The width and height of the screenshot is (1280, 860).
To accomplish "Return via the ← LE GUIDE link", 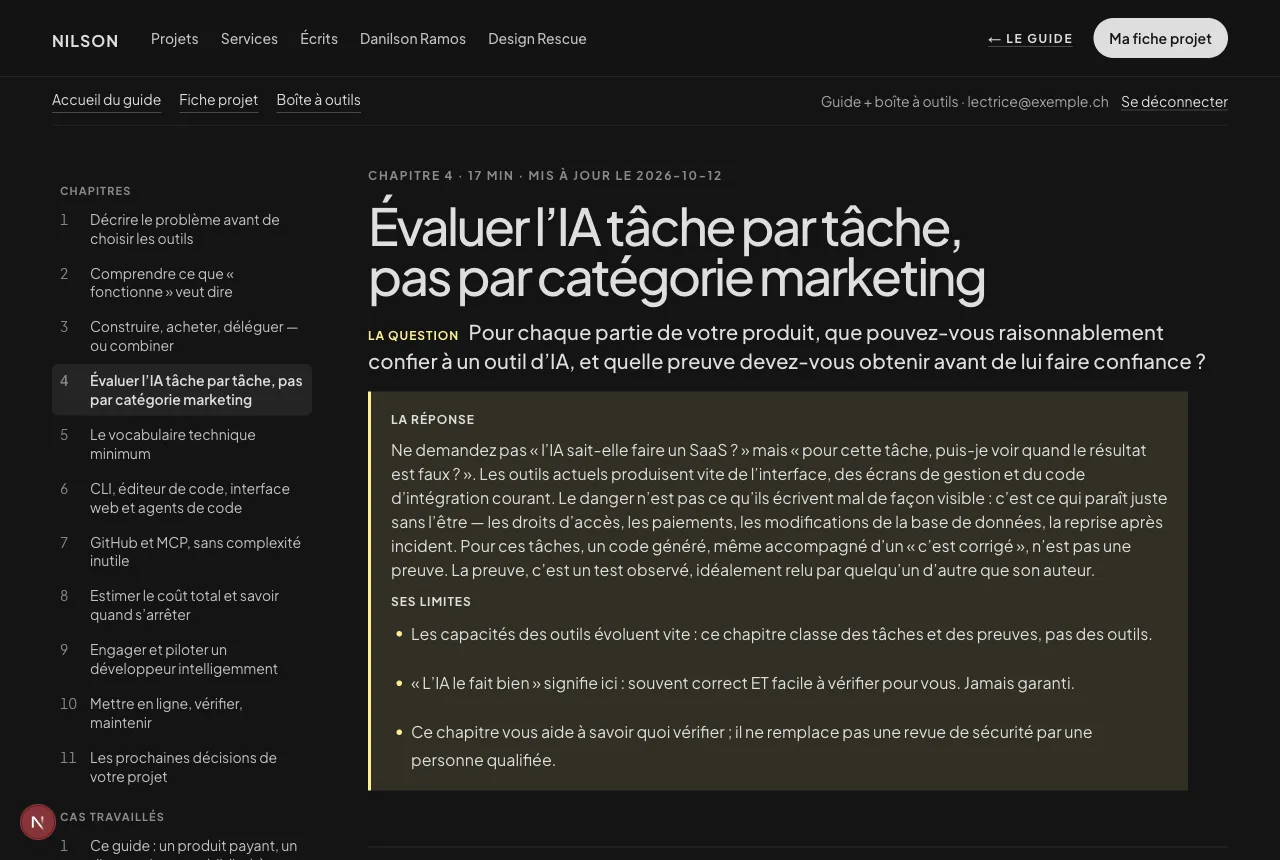I will coord(1030,39).
